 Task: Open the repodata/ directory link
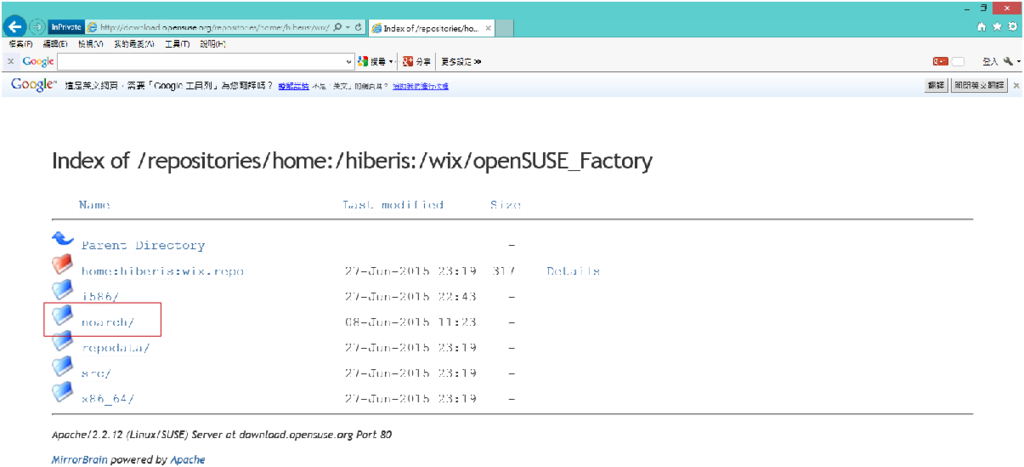point(115,347)
